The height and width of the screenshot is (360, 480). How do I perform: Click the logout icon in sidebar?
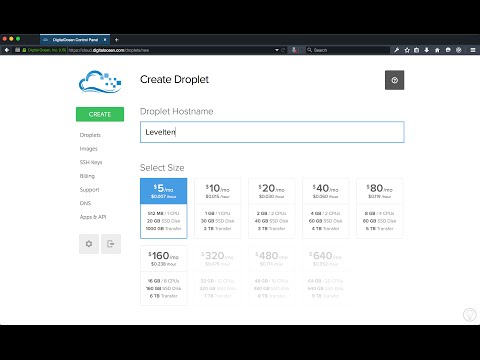click(x=111, y=244)
